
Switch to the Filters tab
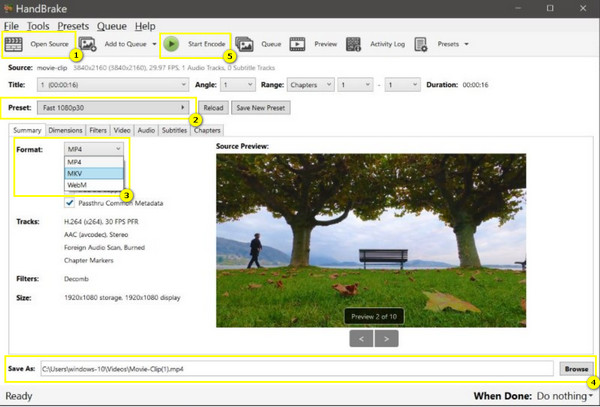coord(98,130)
